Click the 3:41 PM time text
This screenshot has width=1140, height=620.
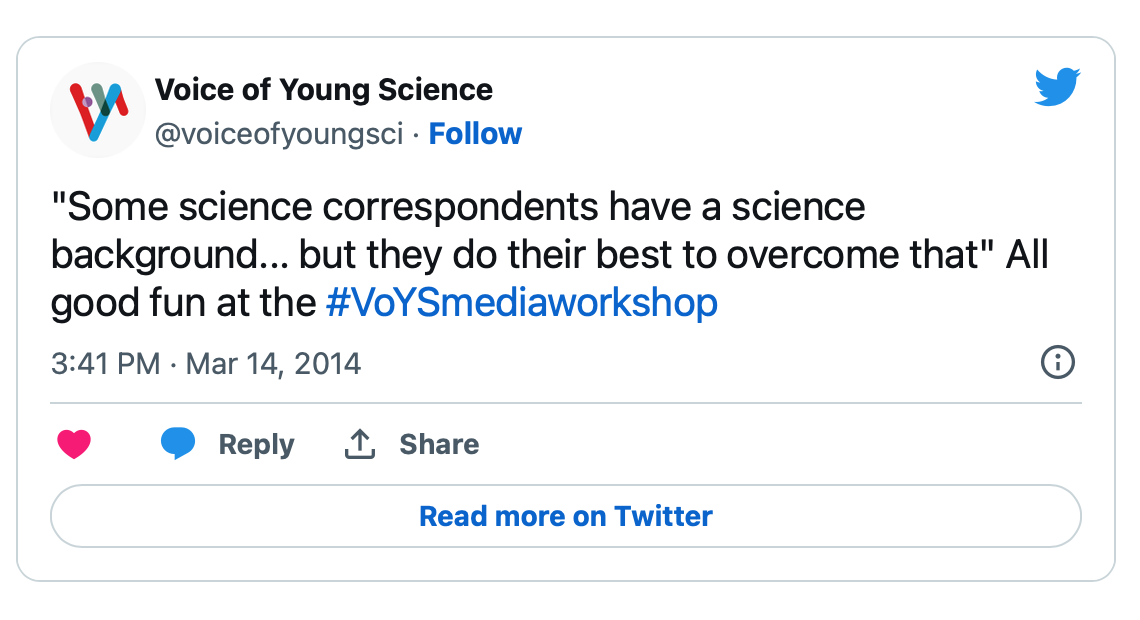106,363
